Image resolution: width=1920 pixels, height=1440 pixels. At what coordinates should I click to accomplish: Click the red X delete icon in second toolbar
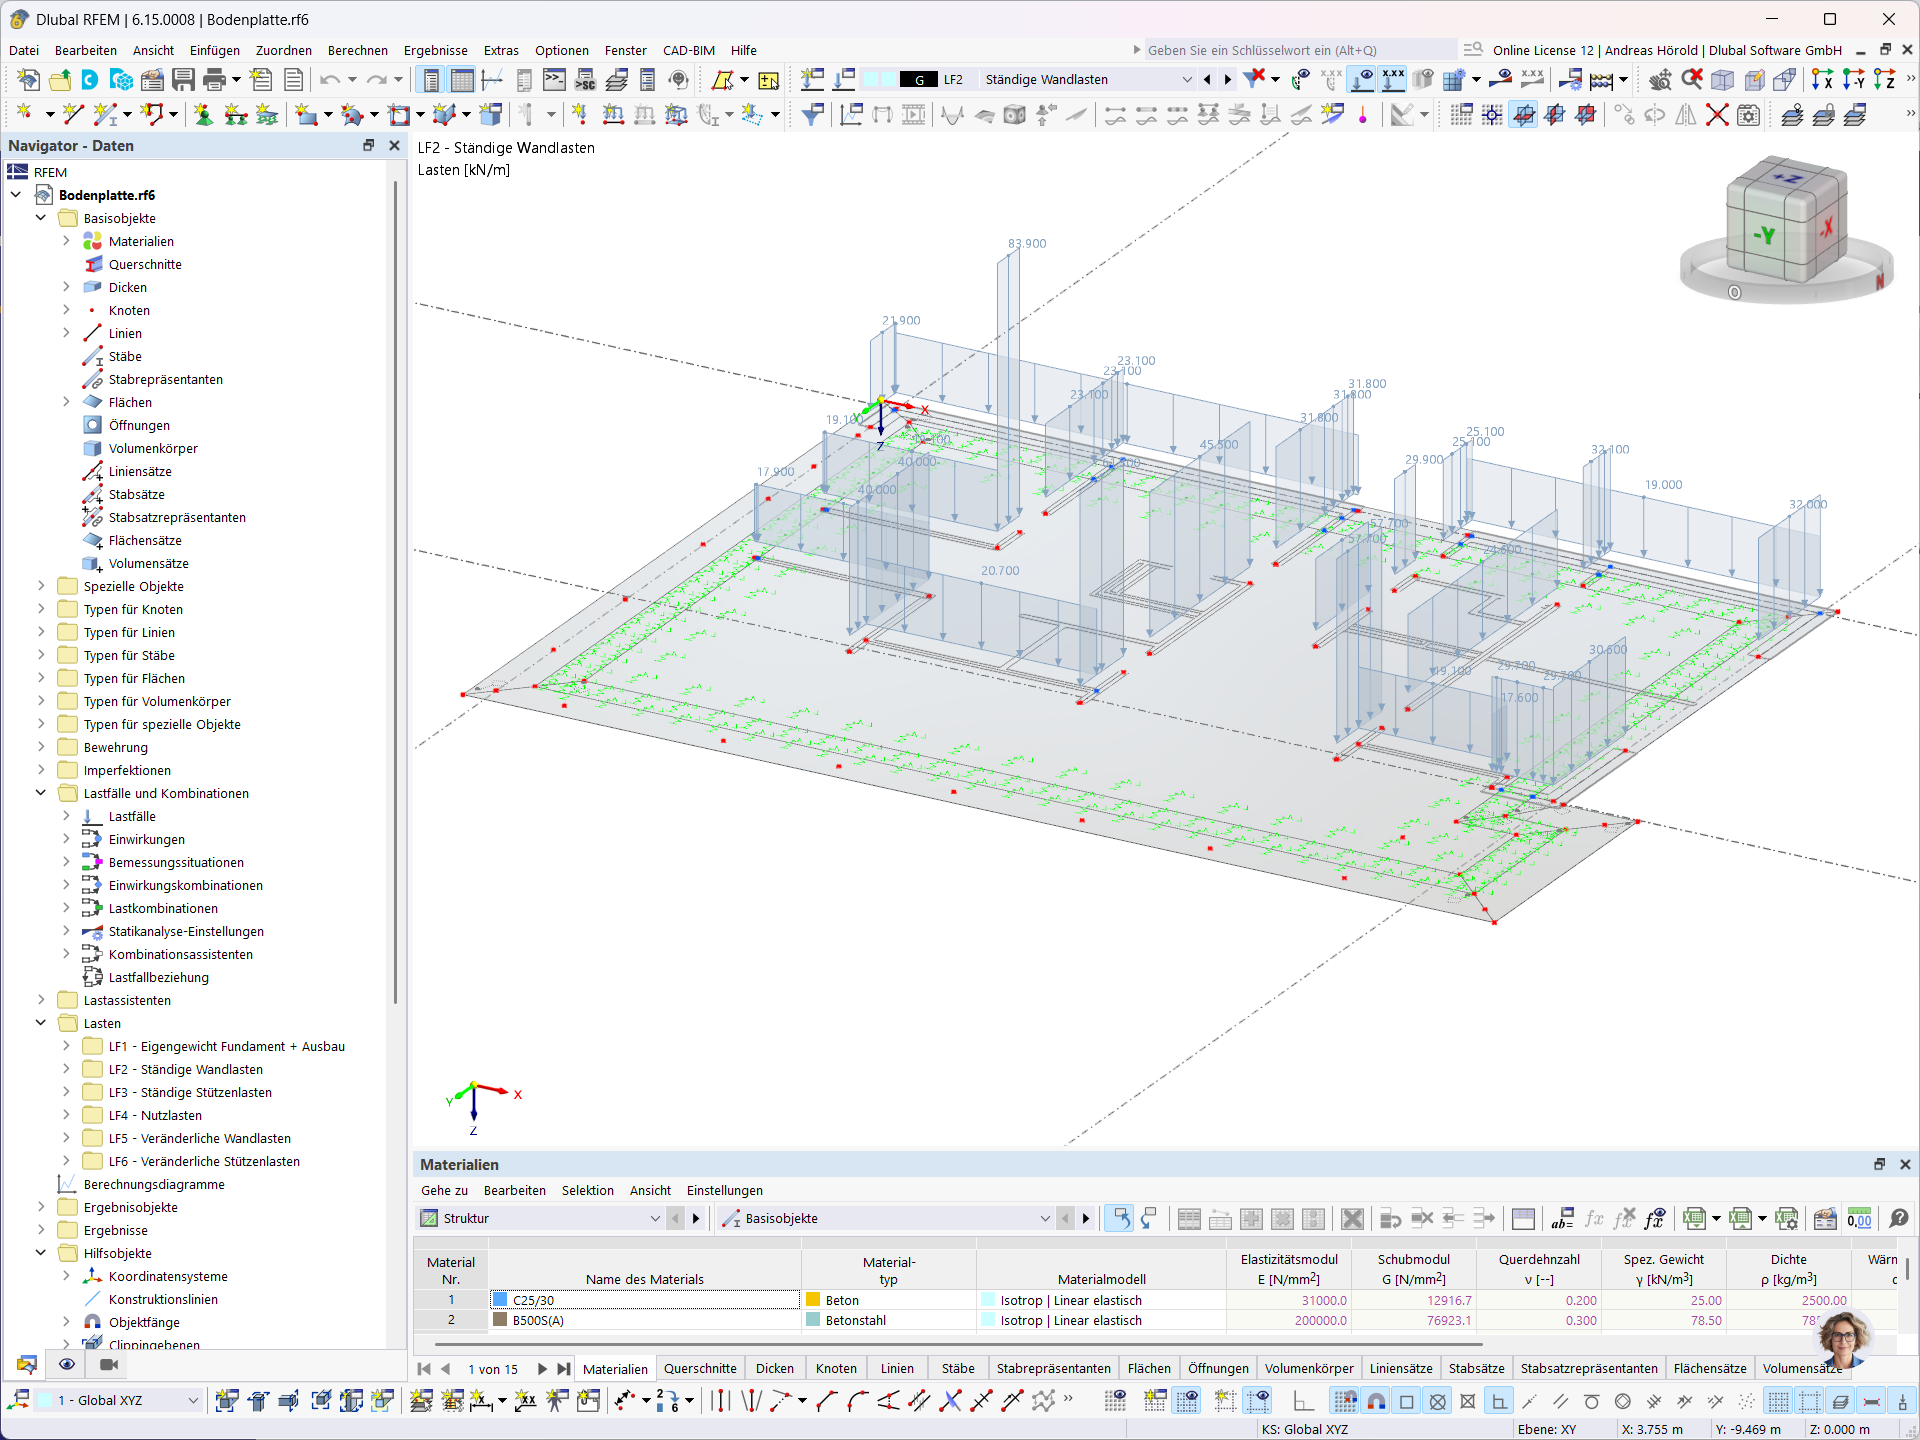coord(1717,115)
